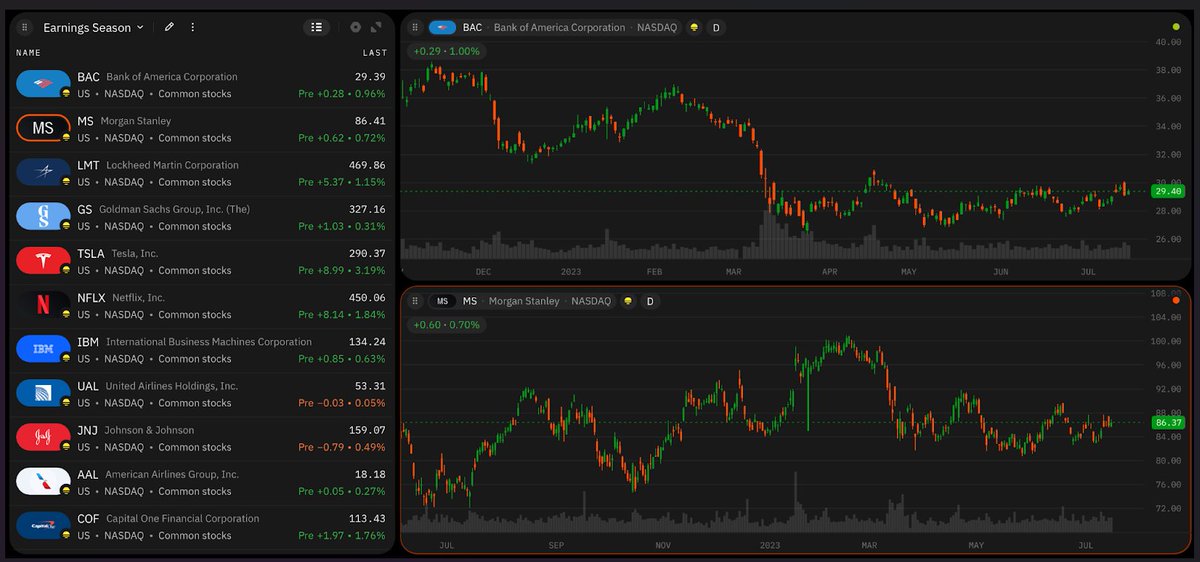
Task: Click the NFLX last price 450.06
Action: tap(367, 297)
